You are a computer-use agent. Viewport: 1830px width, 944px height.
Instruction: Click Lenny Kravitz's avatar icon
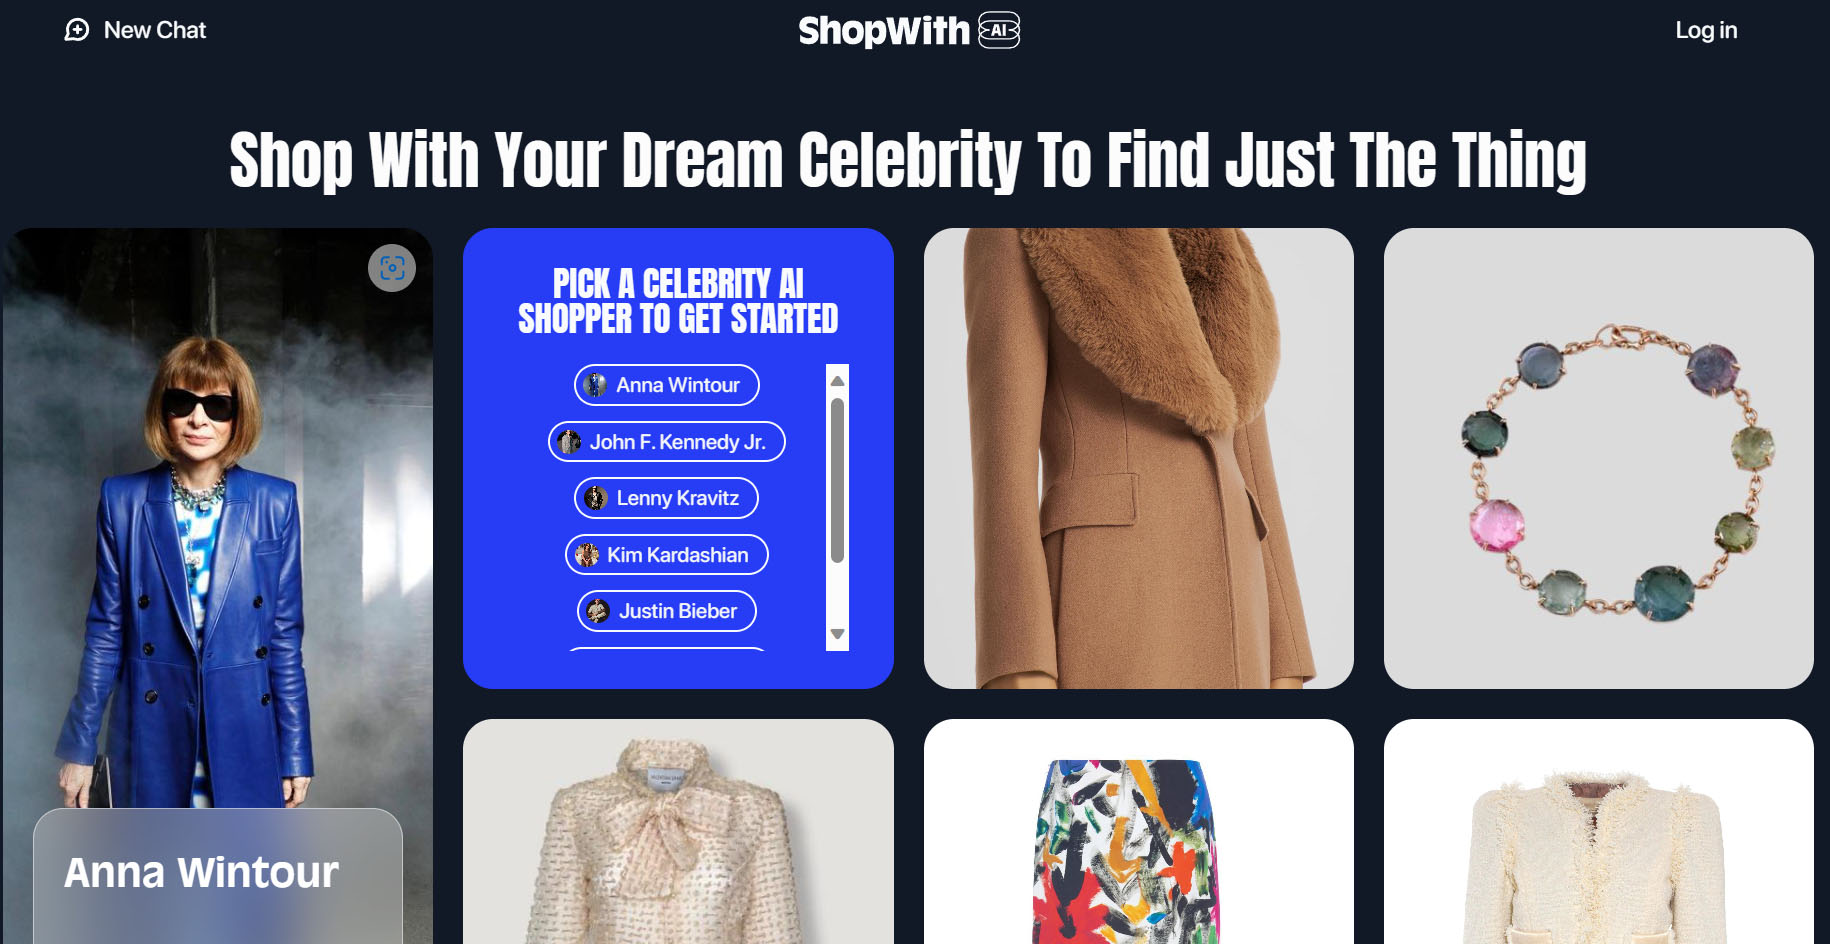(596, 498)
